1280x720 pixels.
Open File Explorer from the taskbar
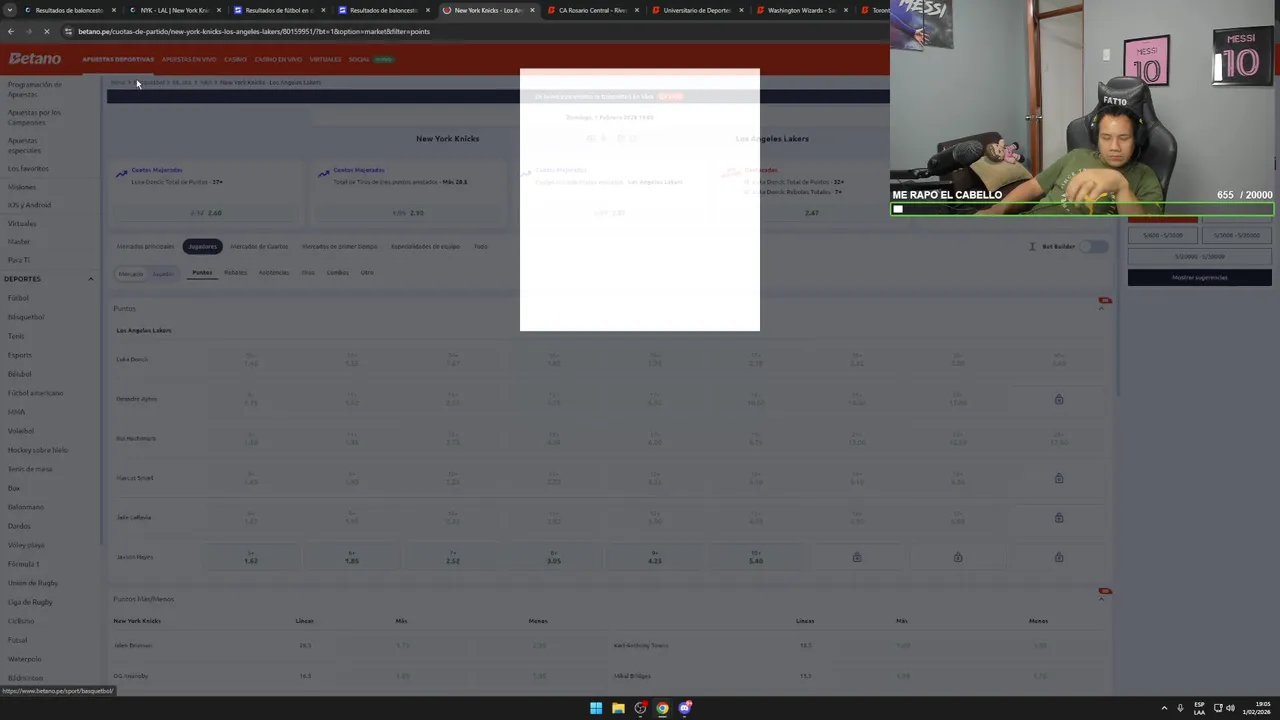point(618,708)
